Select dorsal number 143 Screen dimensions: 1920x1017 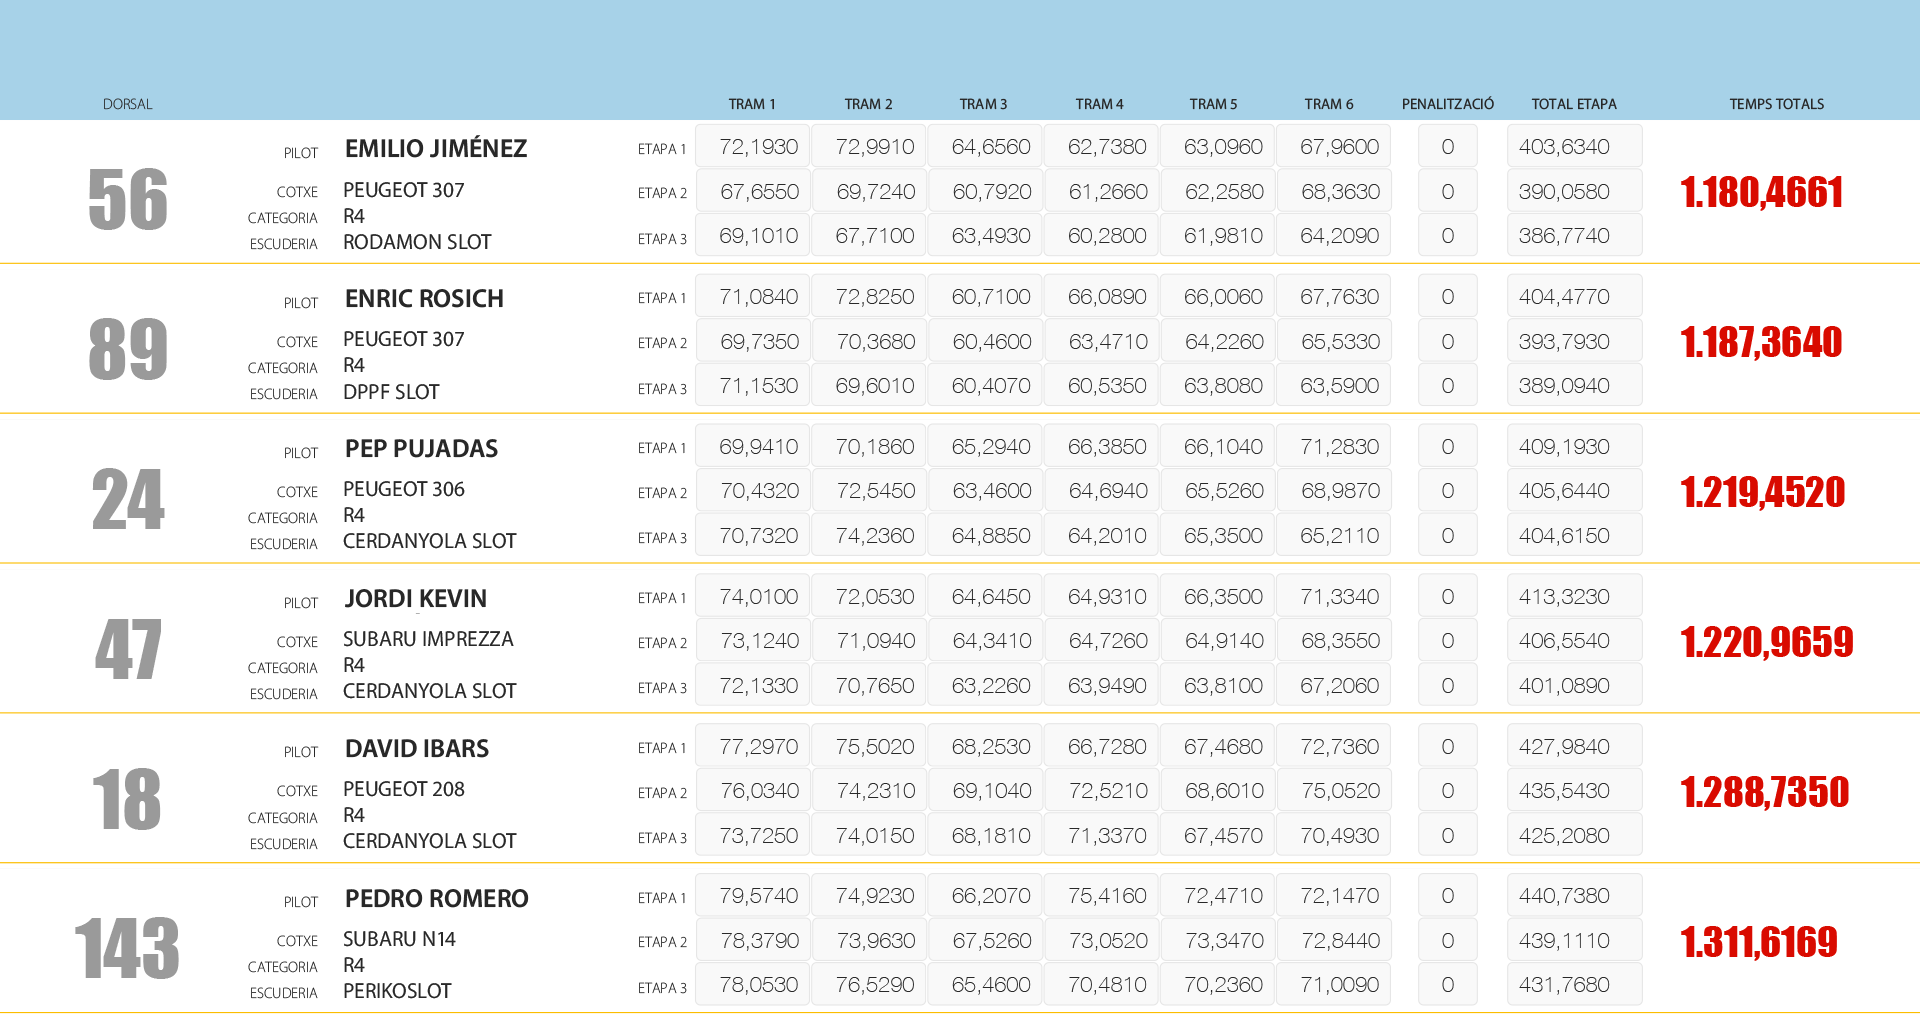[127, 948]
